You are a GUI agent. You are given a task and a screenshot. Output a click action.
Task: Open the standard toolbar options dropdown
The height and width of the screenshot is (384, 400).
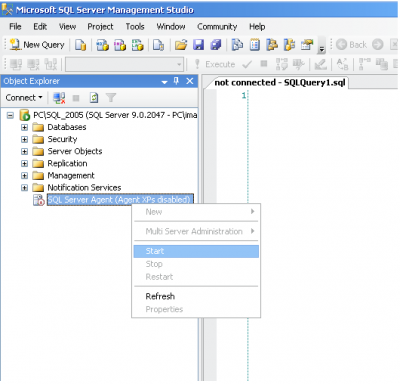[322, 45]
